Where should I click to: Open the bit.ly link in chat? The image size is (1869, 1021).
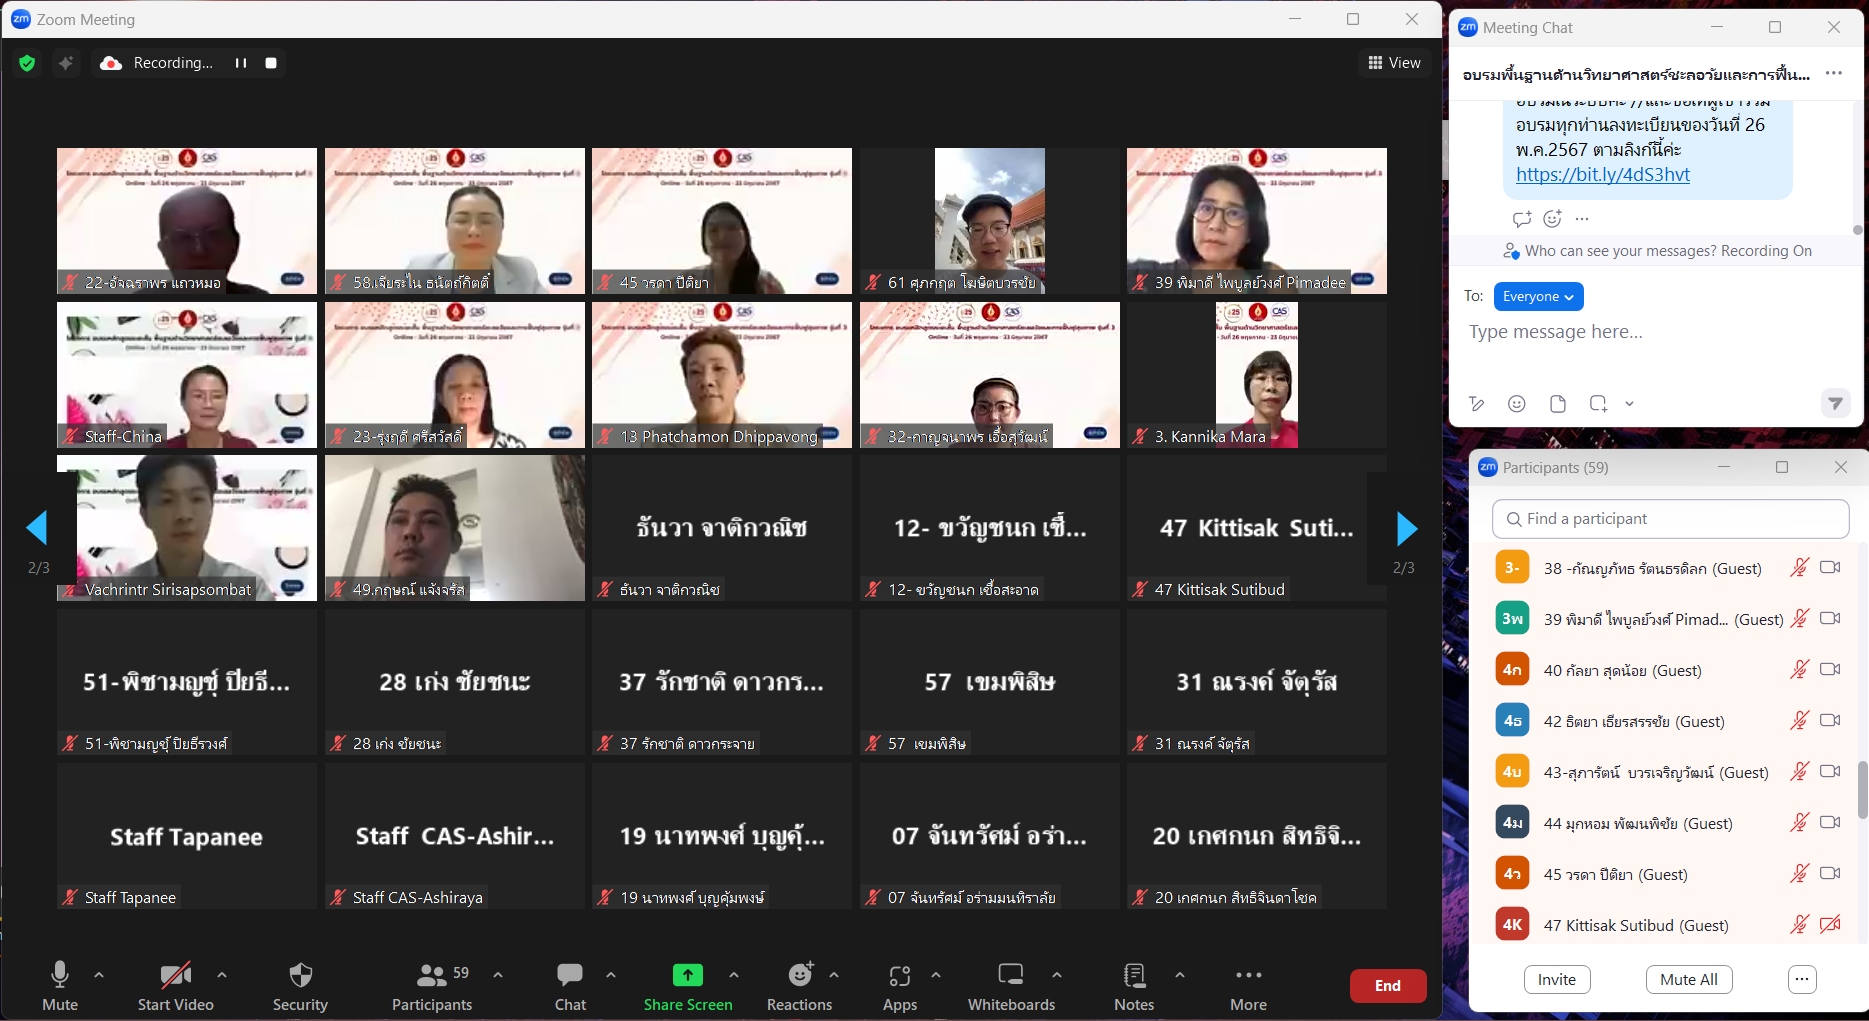[x=1602, y=175]
